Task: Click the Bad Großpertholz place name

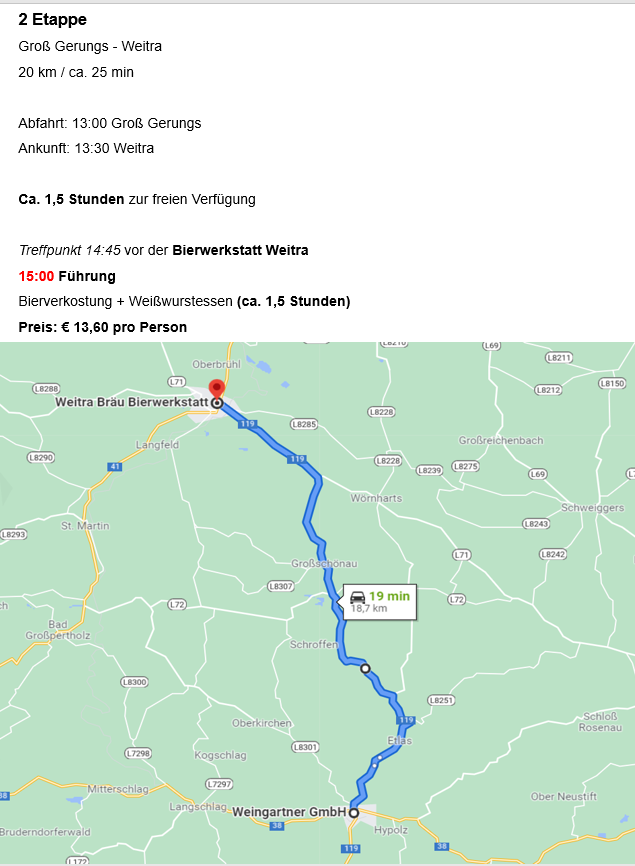Action: pos(57,630)
